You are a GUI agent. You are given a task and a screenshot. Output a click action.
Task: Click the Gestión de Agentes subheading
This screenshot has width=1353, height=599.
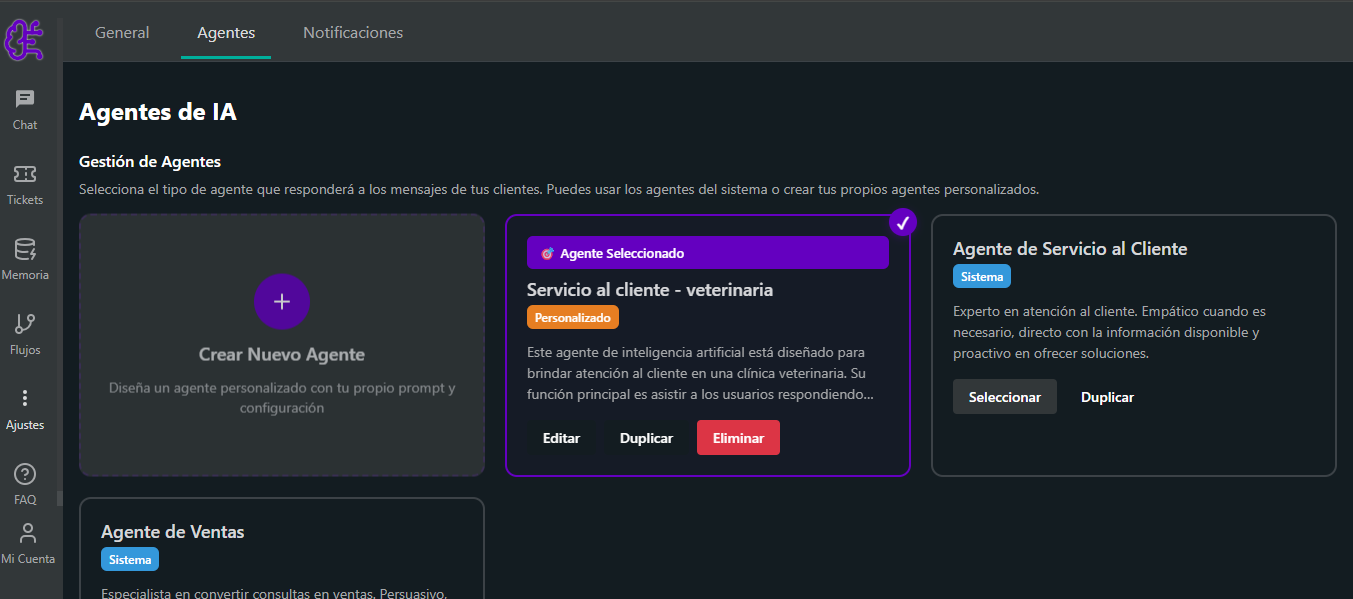150,162
